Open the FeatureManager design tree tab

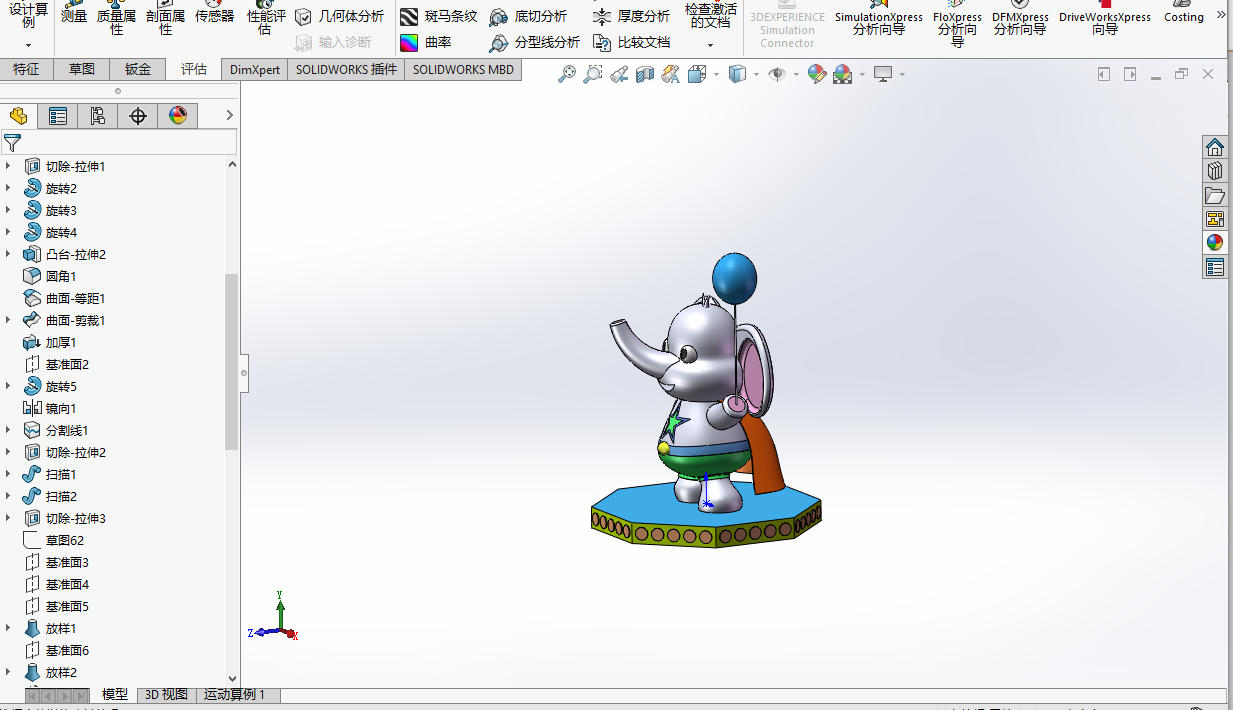point(18,116)
